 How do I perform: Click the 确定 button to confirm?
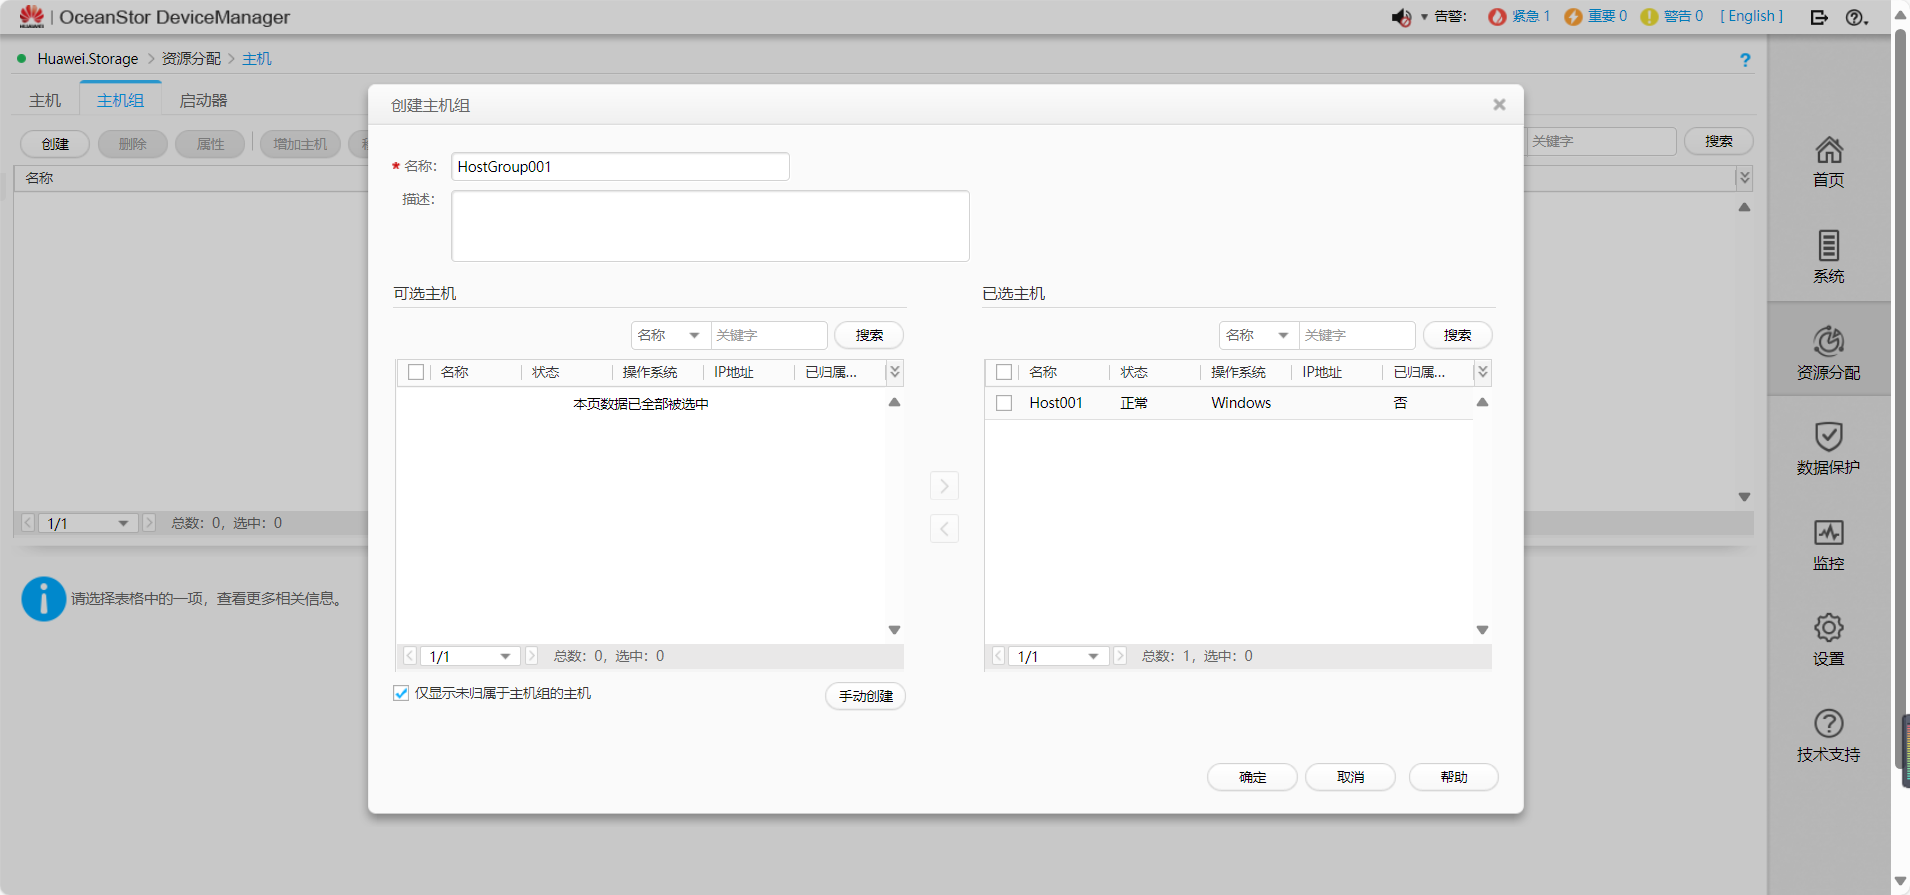(1252, 777)
